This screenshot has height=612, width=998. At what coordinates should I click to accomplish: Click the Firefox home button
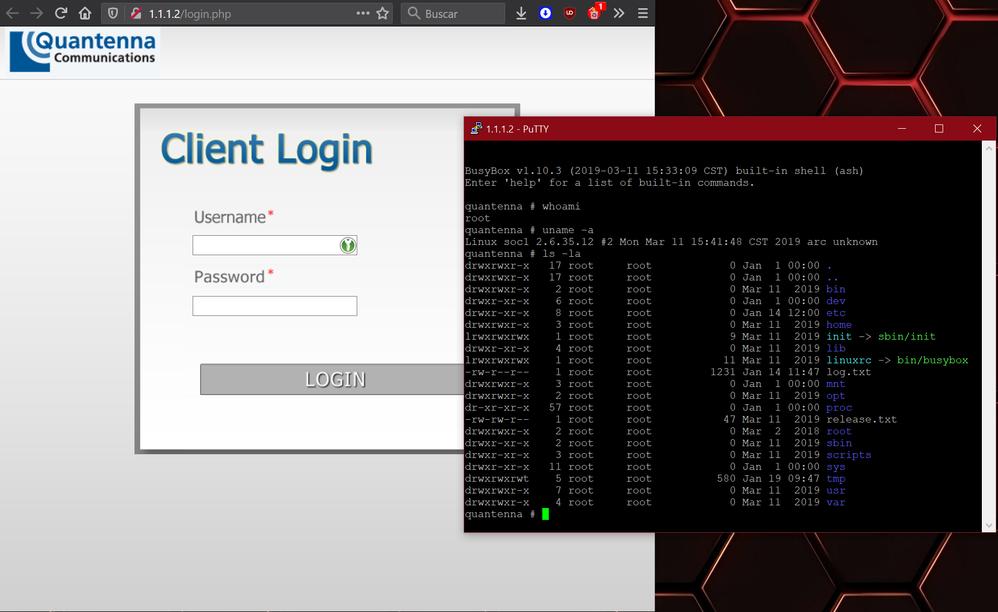86,13
